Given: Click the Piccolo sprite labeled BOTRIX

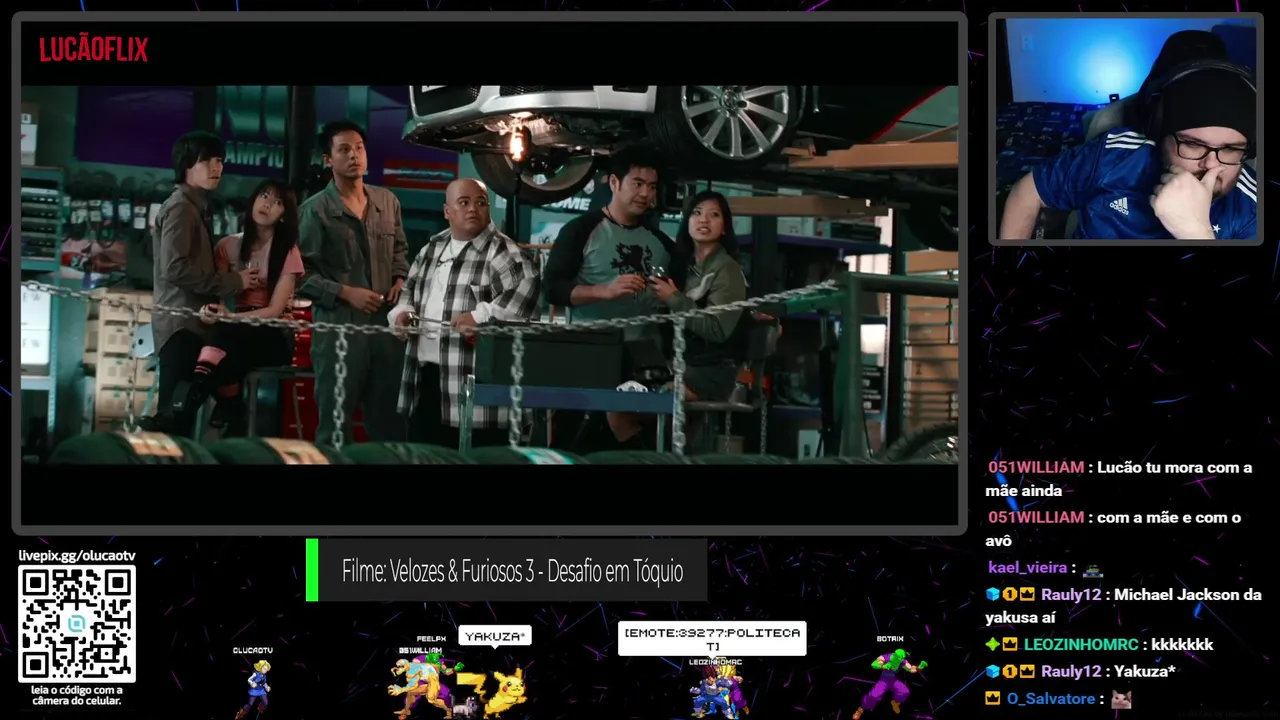Looking at the screenshot, I should coord(890,682).
